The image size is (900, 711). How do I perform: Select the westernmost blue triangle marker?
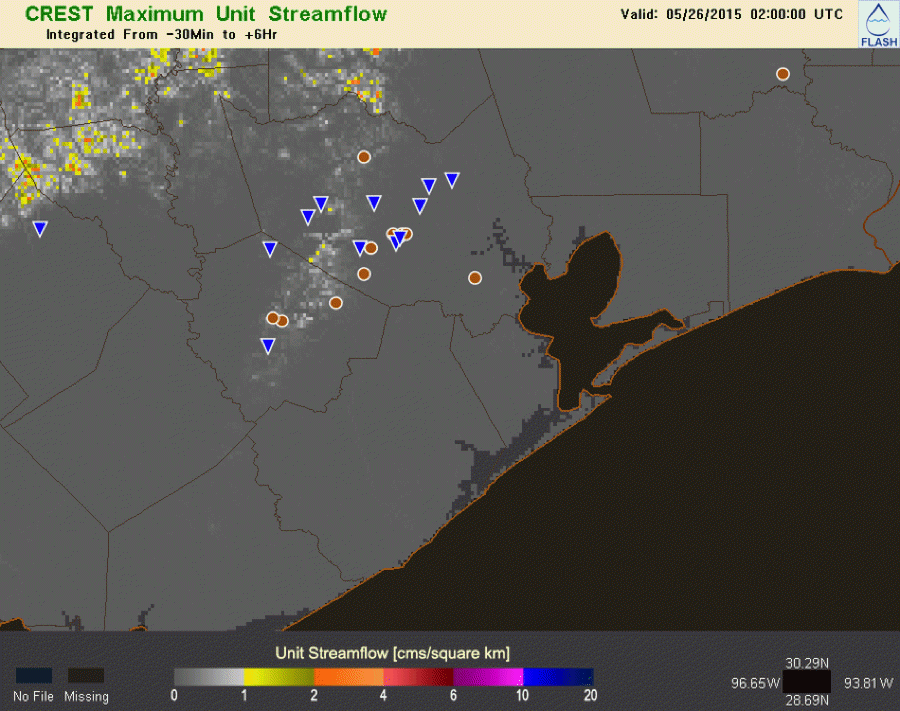coord(40,228)
